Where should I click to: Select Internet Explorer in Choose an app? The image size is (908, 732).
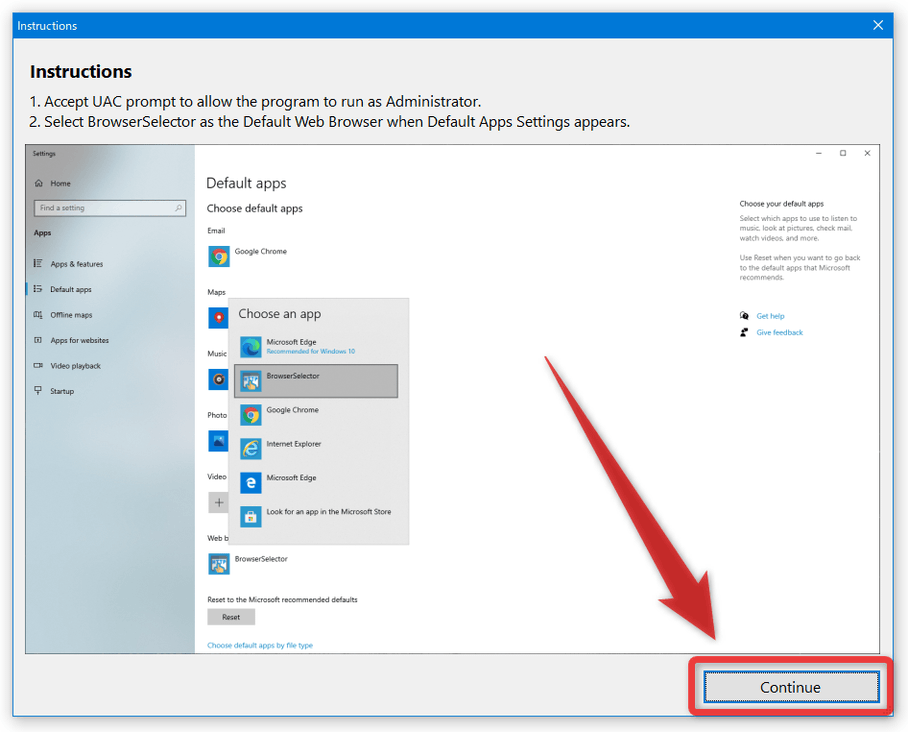click(x=316, y=449)
